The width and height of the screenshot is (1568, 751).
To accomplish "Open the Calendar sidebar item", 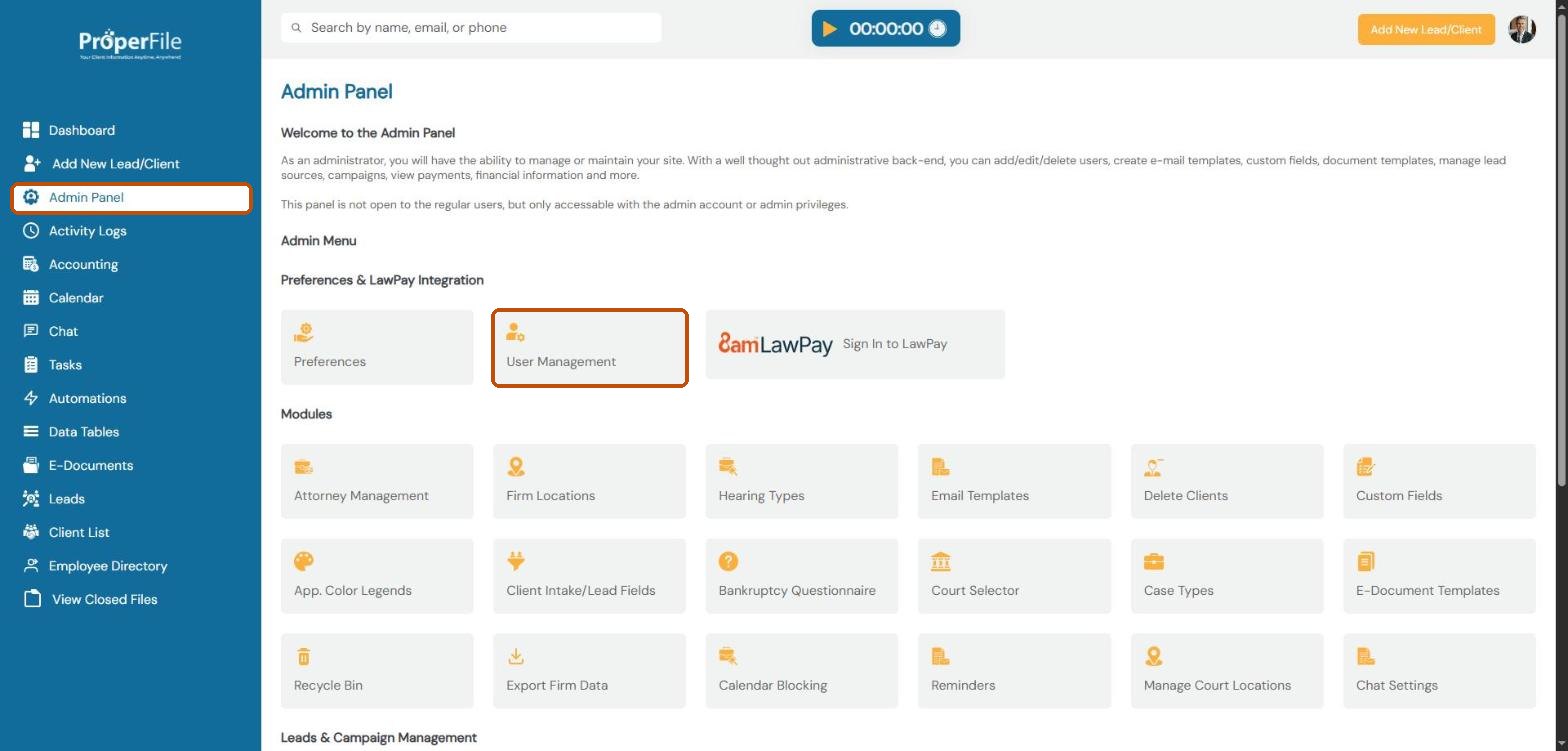I will tap(131, 298).
